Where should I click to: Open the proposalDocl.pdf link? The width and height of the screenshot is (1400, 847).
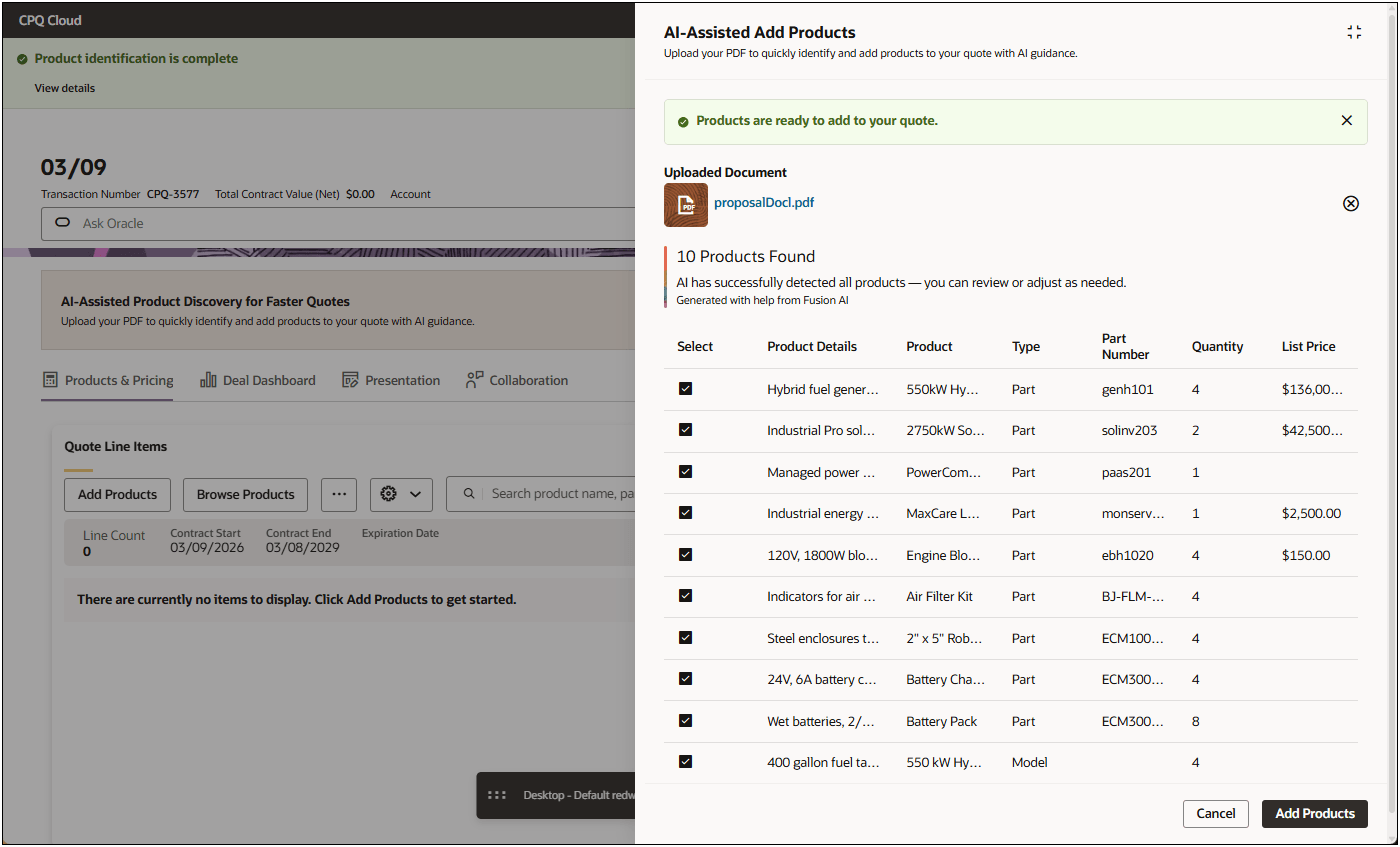coord(764,202)
